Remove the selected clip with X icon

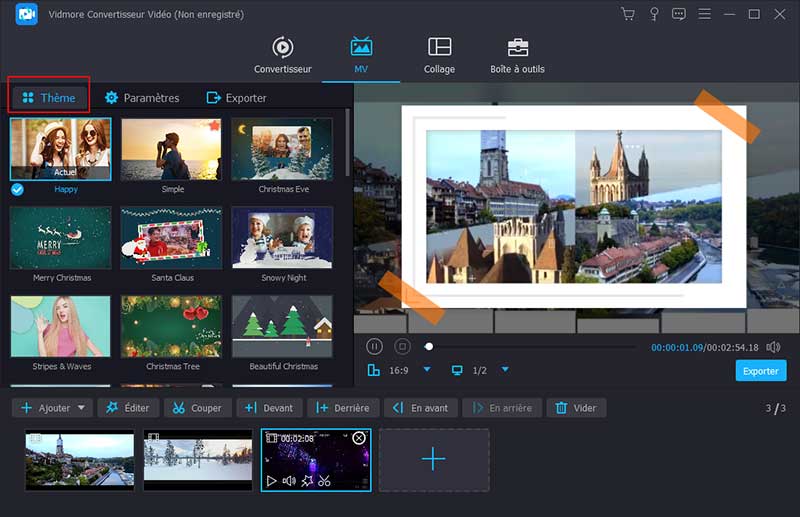click(x=360, y=439)
